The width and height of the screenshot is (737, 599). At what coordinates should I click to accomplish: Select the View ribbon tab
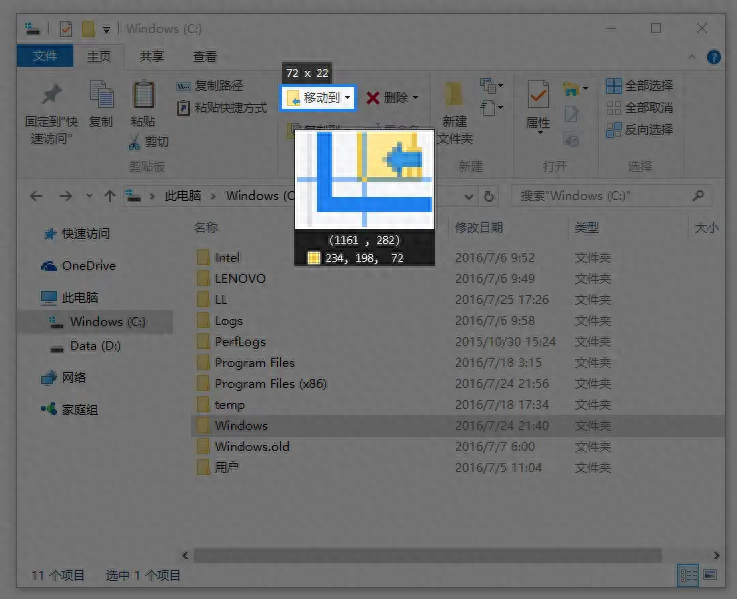pyautogui.click(x=205, y=56)
